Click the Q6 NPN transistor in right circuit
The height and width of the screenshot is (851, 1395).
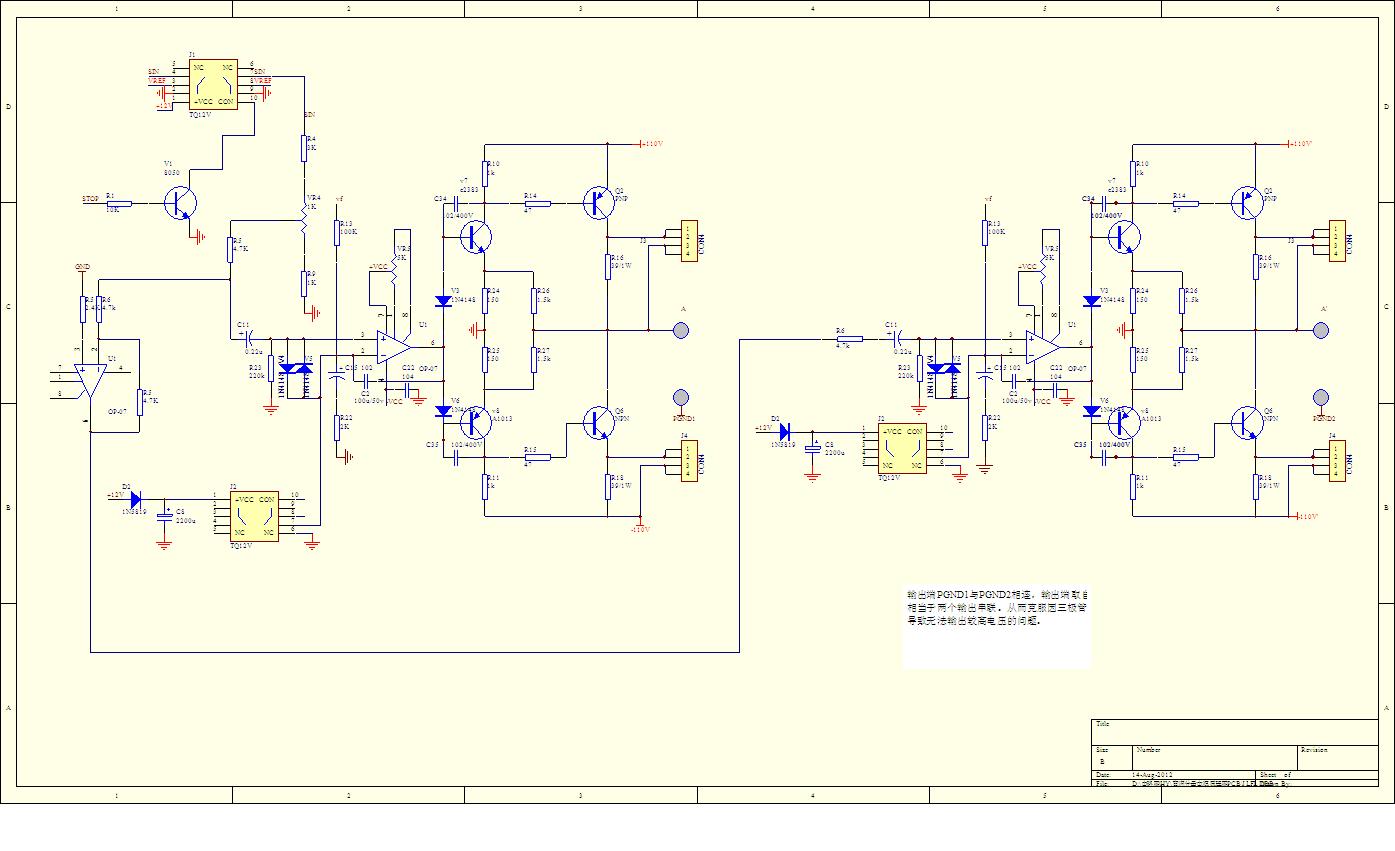pos(1247,424)
